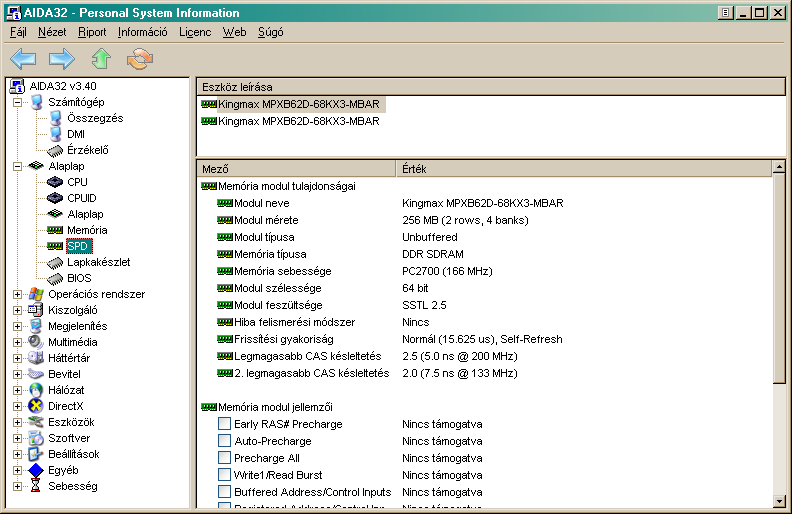Click the Back arrow toolbar icon

(x=23, y=59)
